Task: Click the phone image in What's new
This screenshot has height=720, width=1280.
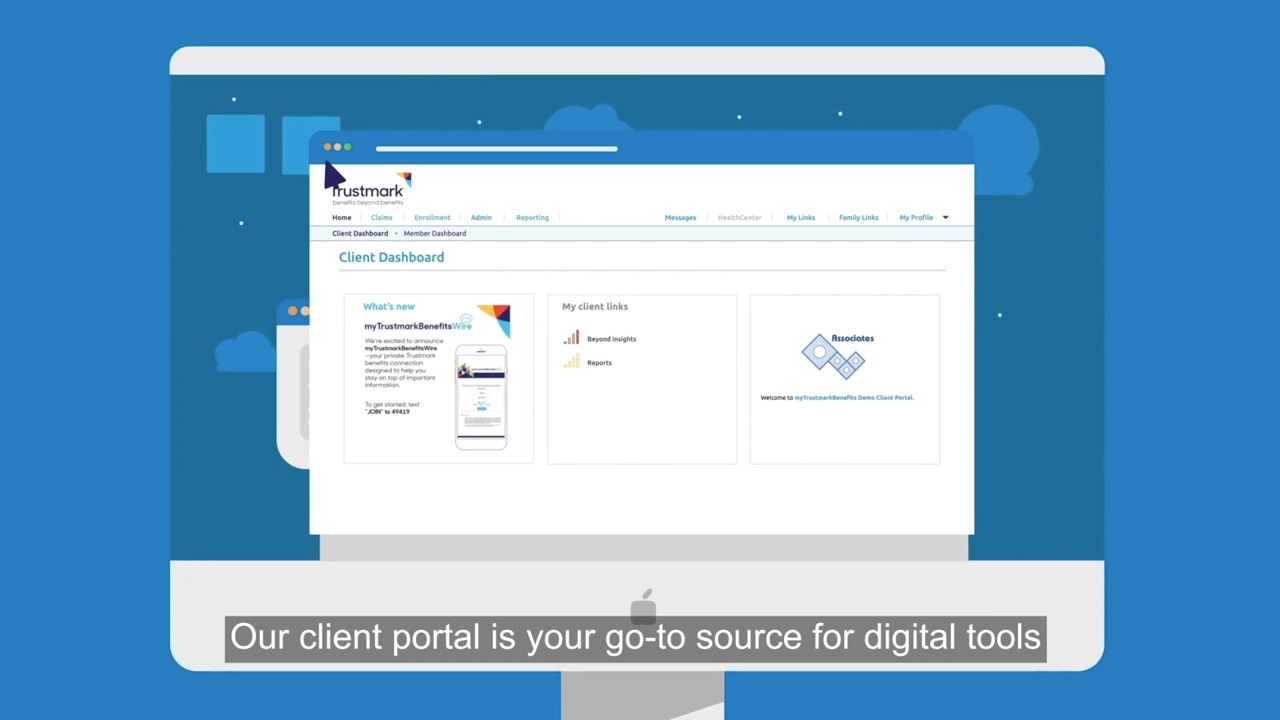Action: point(481,397)
